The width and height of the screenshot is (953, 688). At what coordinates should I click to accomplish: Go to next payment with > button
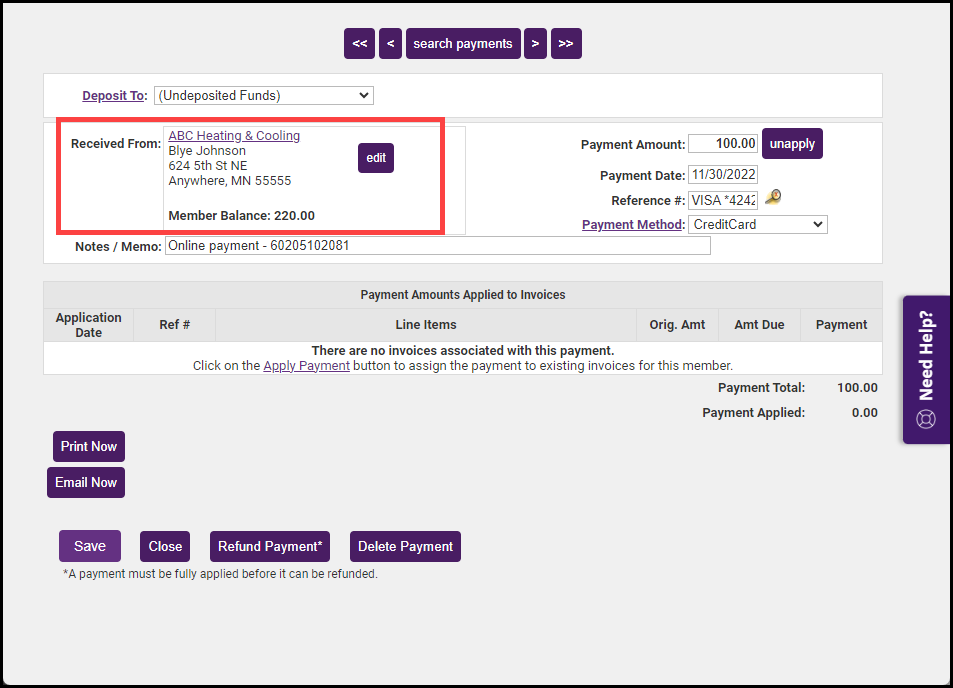535,44
